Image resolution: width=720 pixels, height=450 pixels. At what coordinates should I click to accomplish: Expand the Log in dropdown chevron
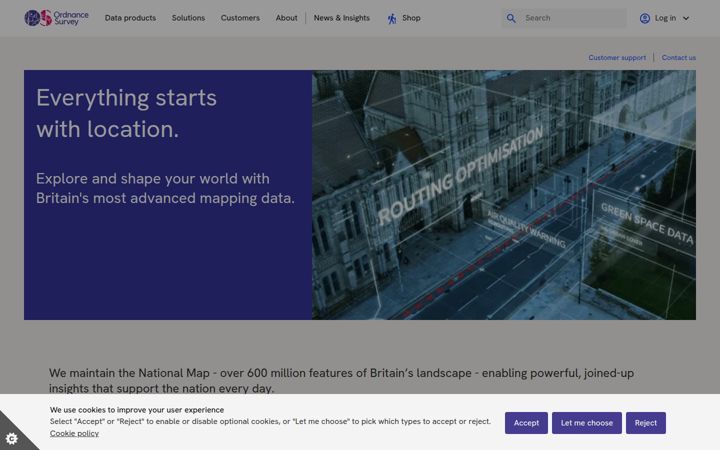686,18
